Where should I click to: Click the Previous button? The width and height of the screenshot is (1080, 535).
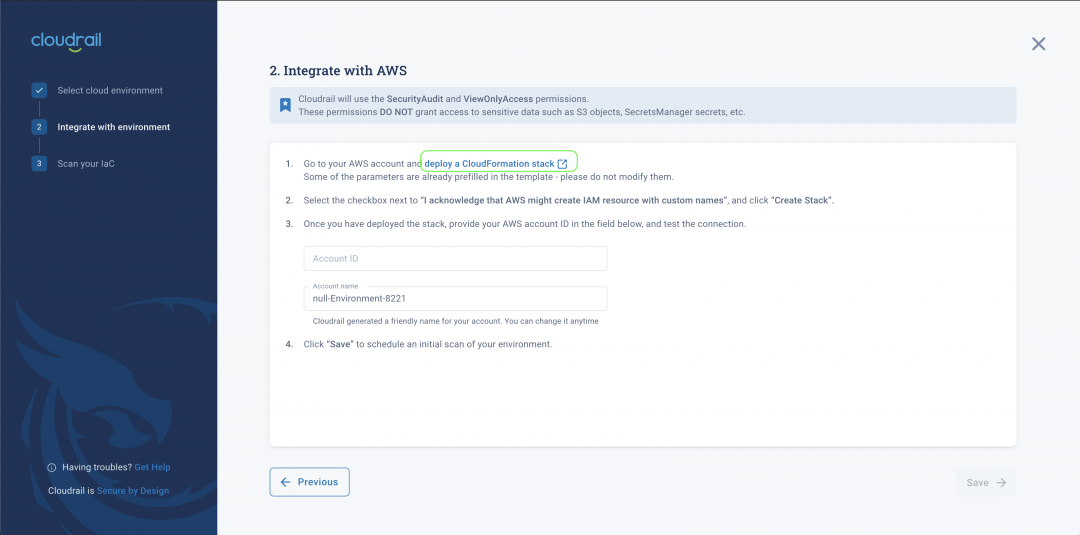coord(309,482)
